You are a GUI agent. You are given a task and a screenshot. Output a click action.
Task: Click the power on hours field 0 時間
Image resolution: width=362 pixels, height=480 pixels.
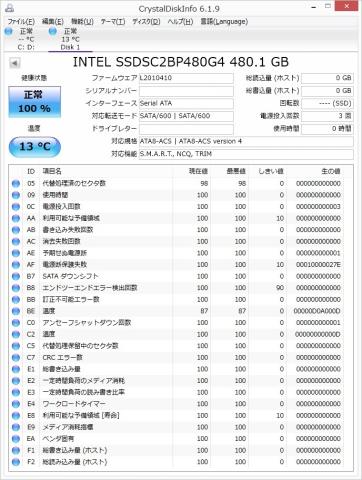tap(327, 129)
